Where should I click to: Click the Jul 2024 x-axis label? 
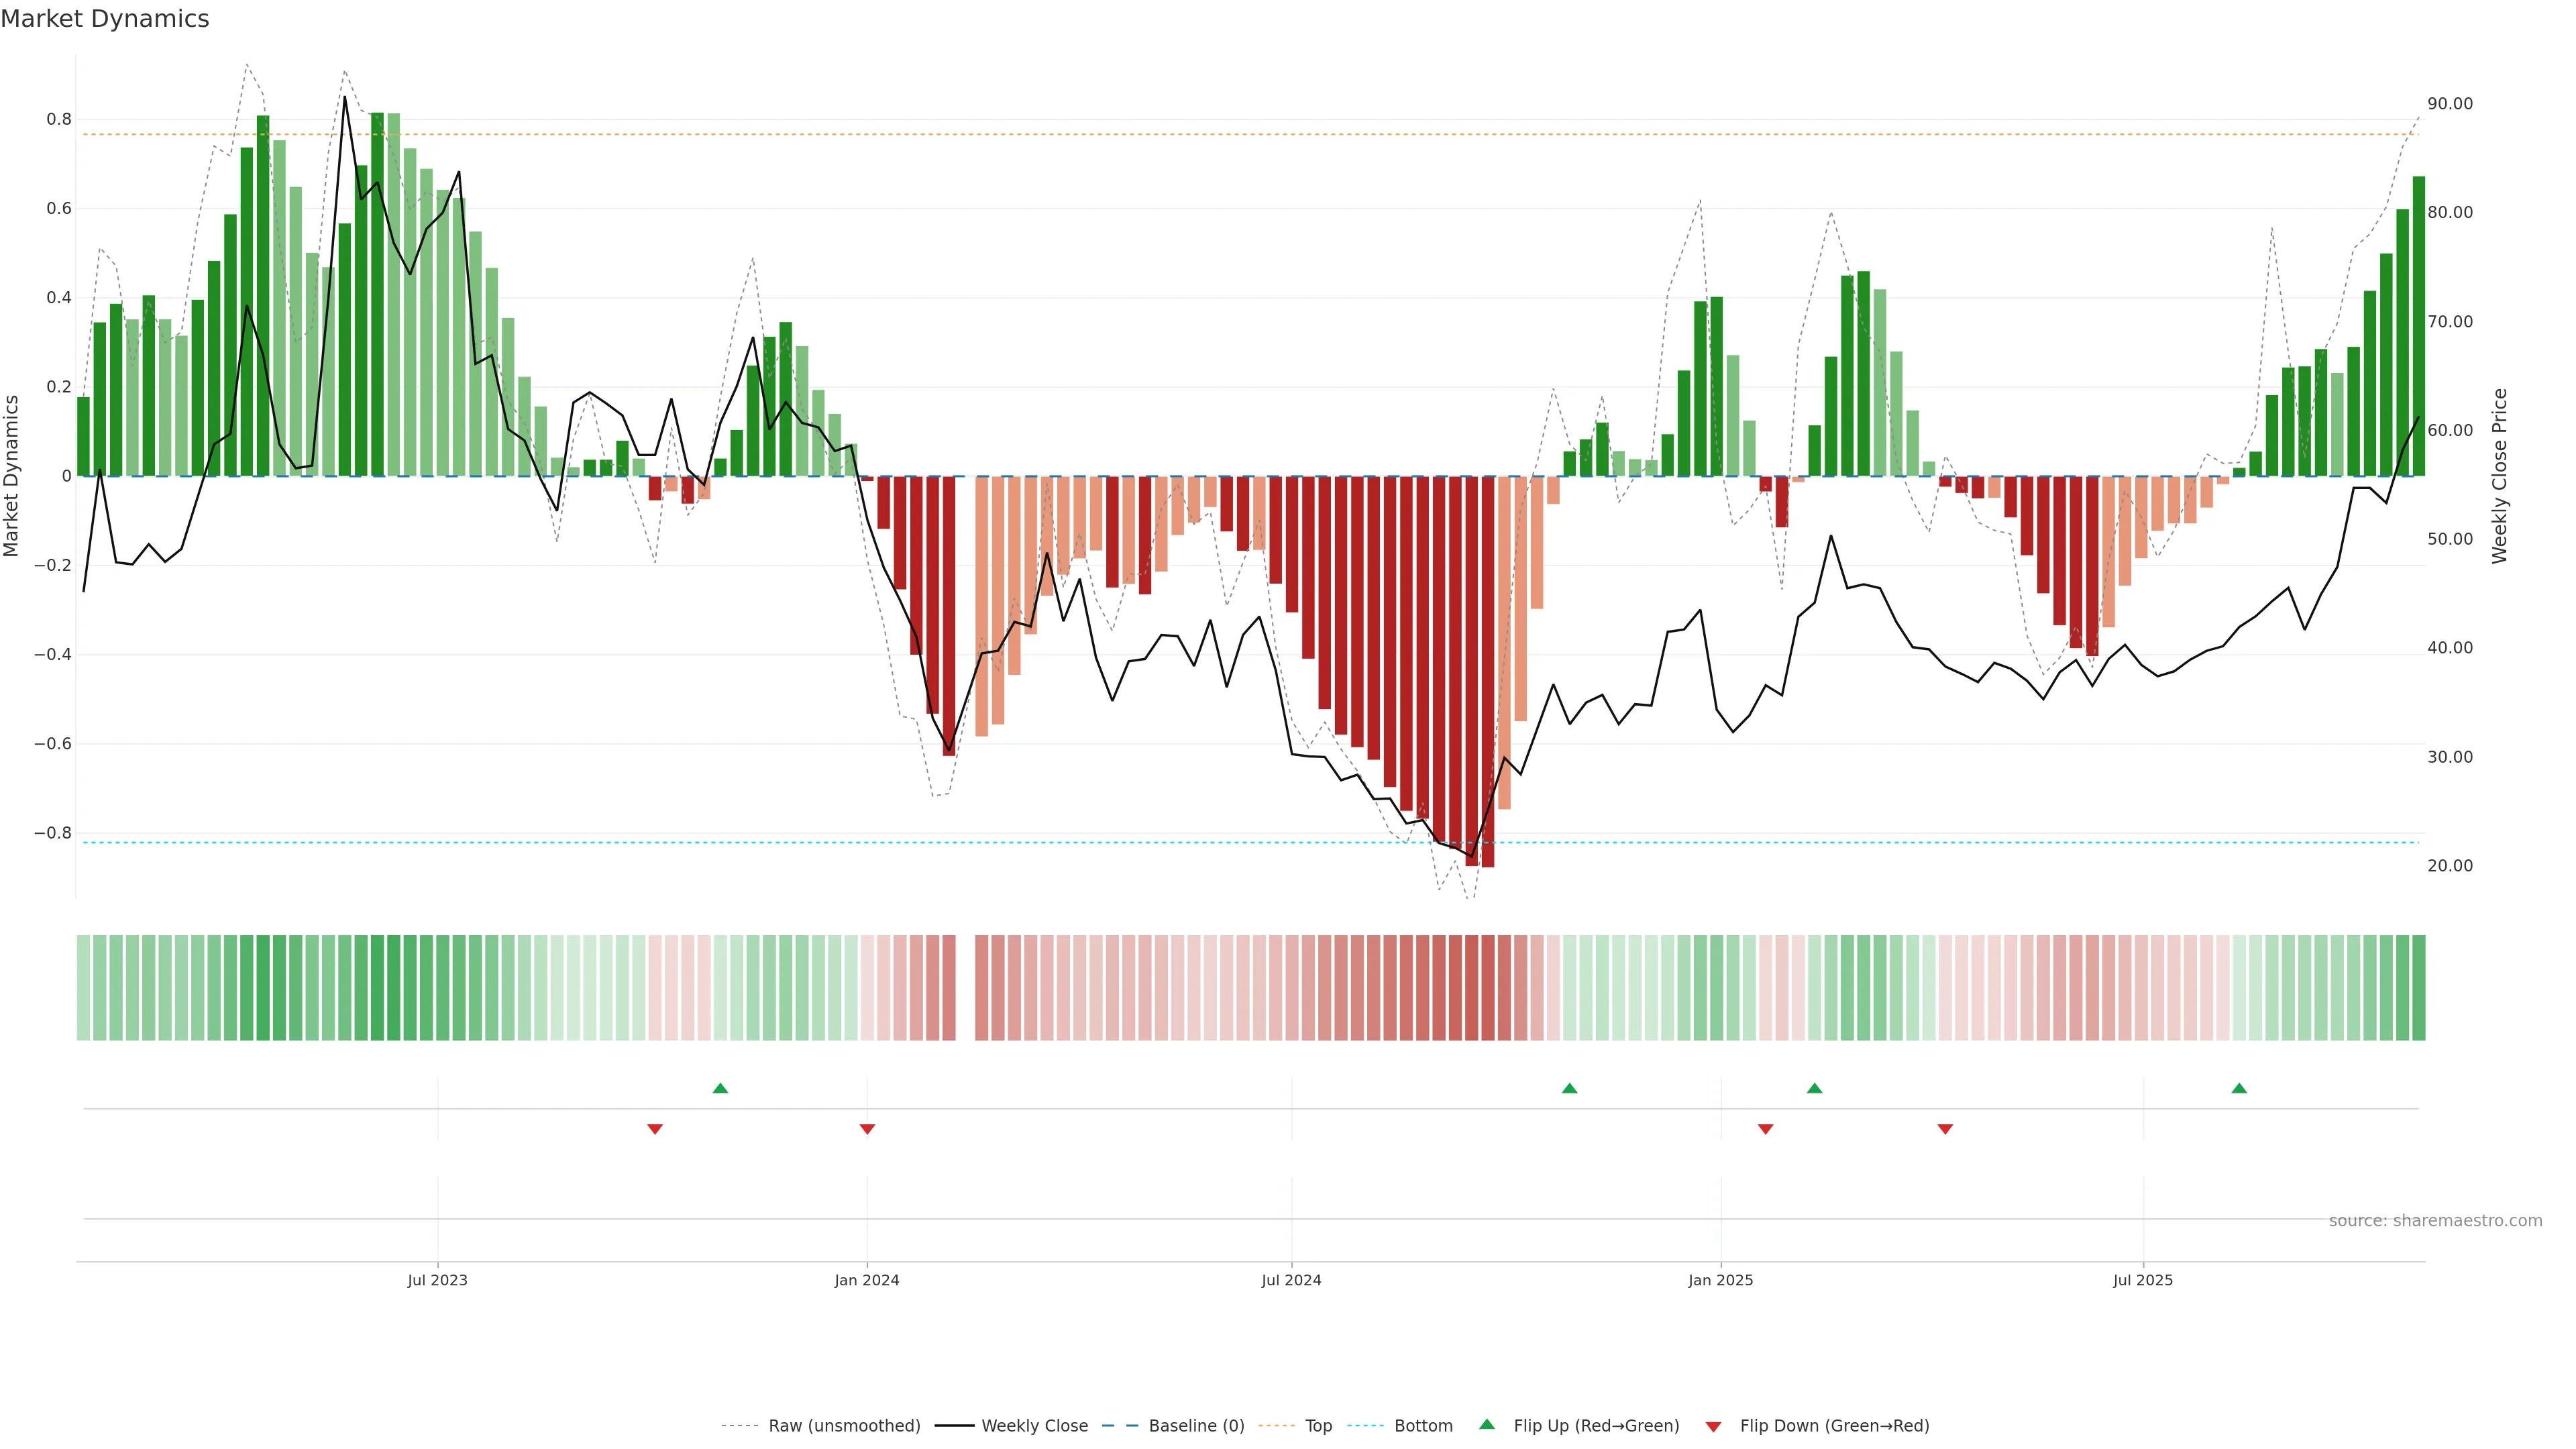coord(1291,1280)
